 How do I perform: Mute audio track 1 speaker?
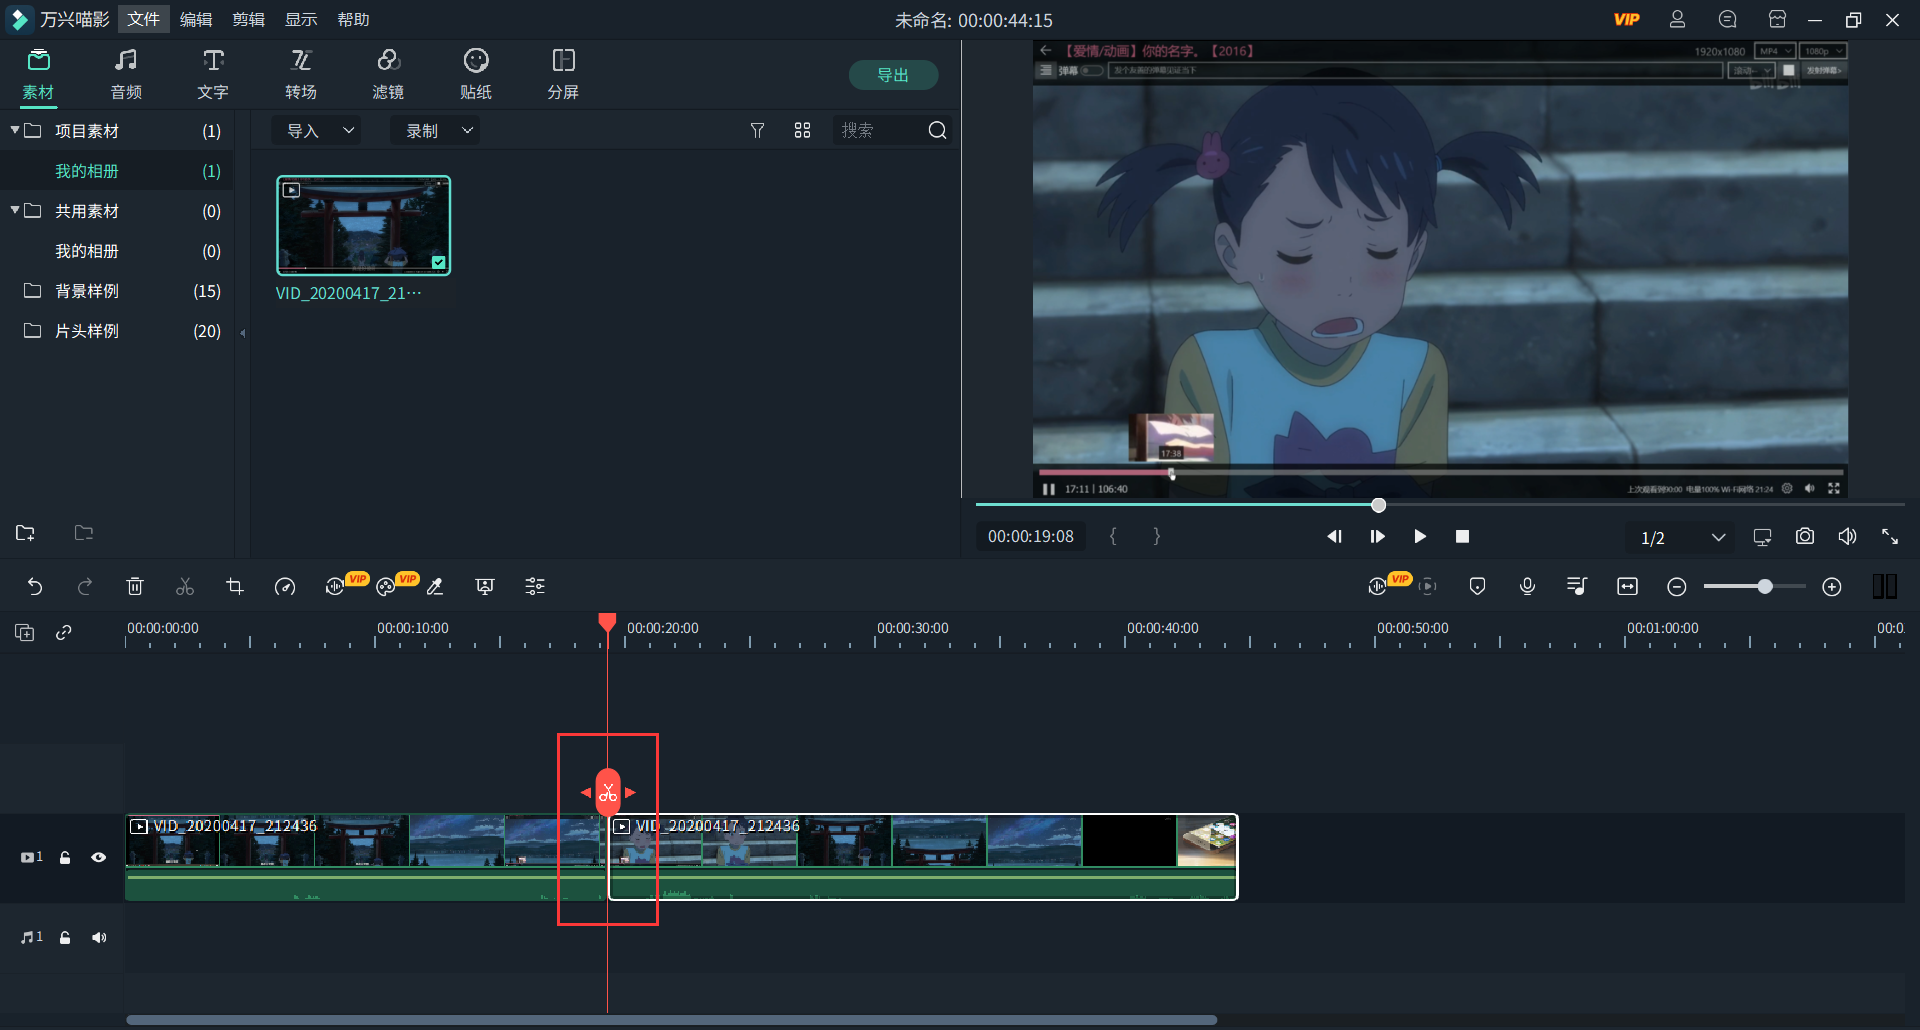coord(99,937)
